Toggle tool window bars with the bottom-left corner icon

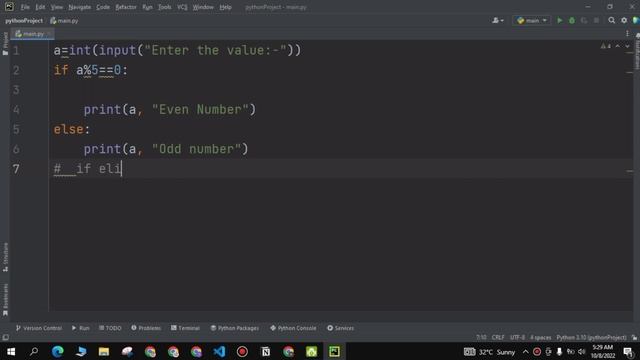(5, 338)
